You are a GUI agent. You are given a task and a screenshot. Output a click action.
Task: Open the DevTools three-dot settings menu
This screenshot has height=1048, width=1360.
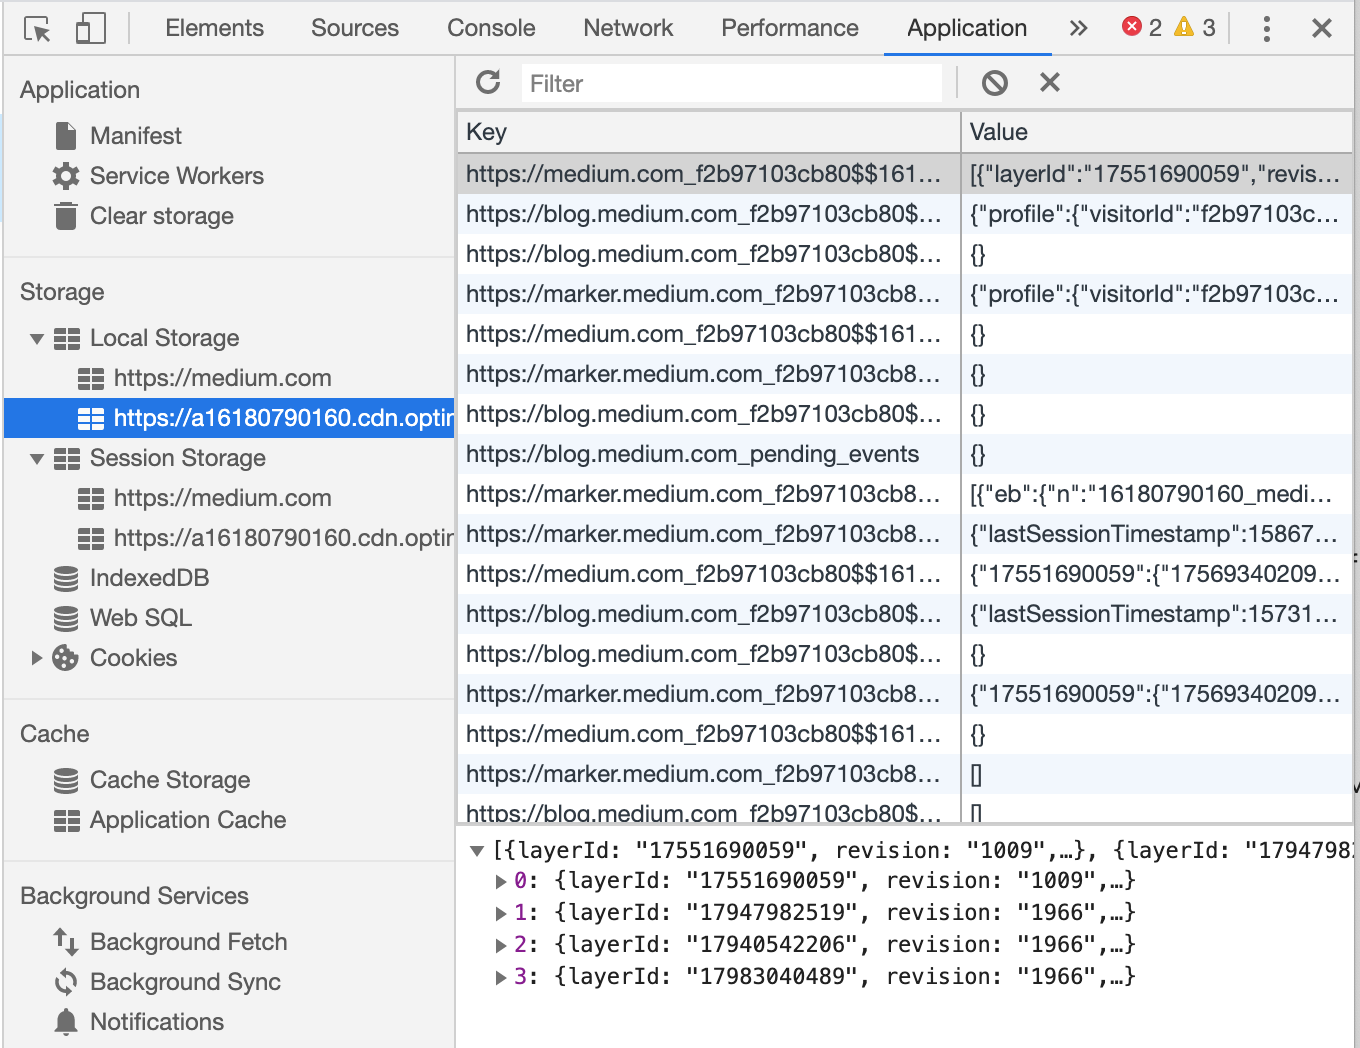click(x=1267, y=28)
